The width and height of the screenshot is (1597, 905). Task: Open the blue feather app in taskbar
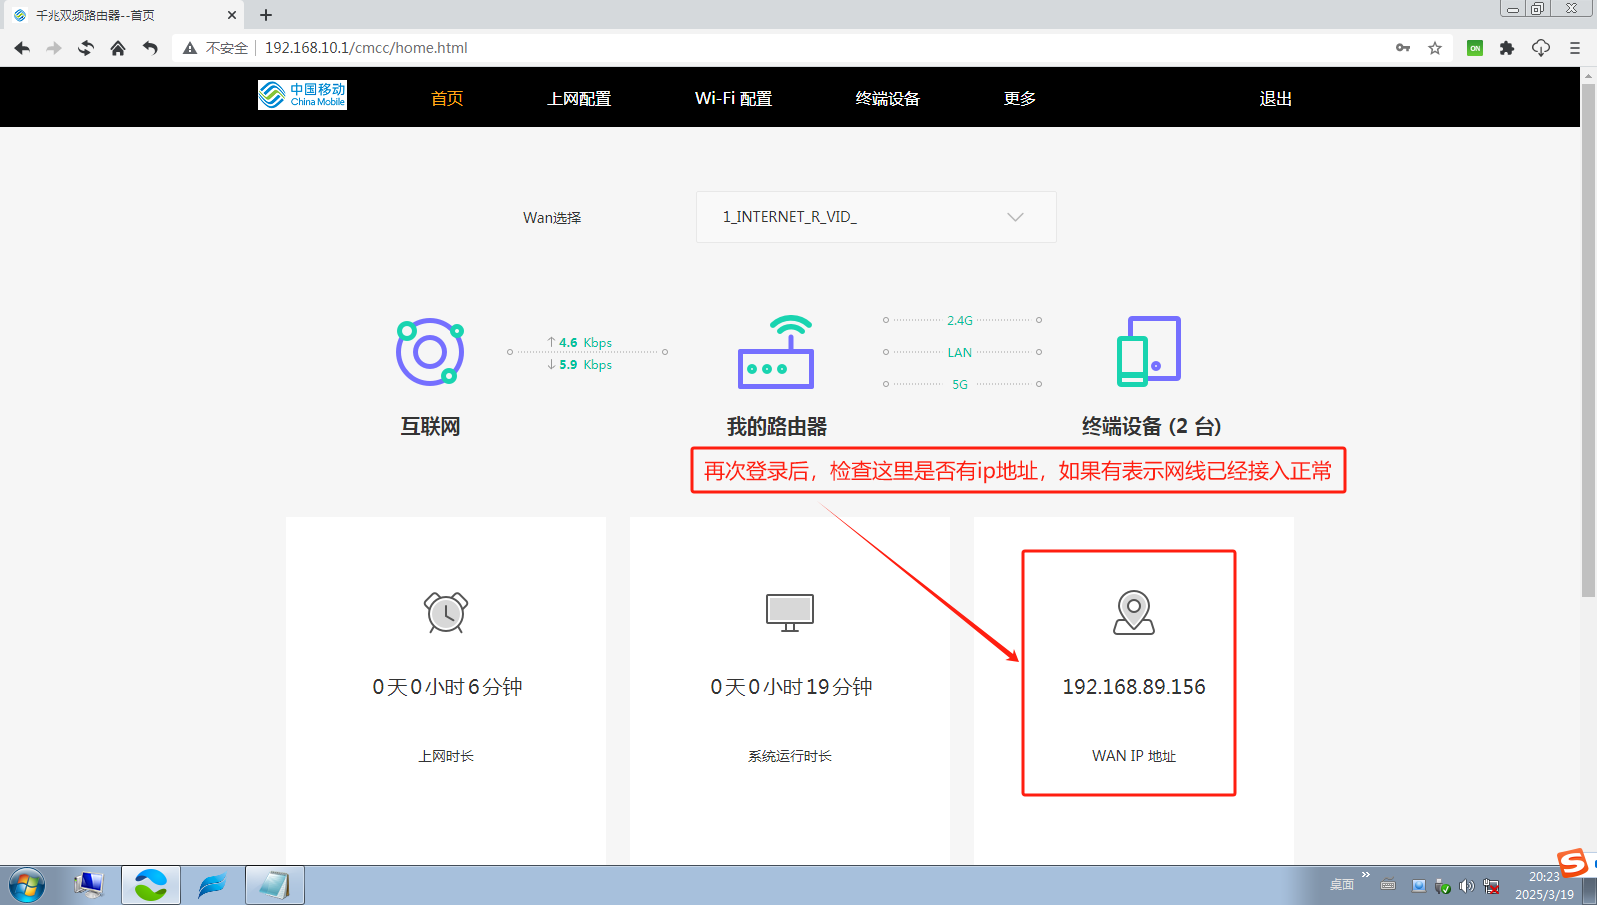pyautogui.click(x=212, y=886)
